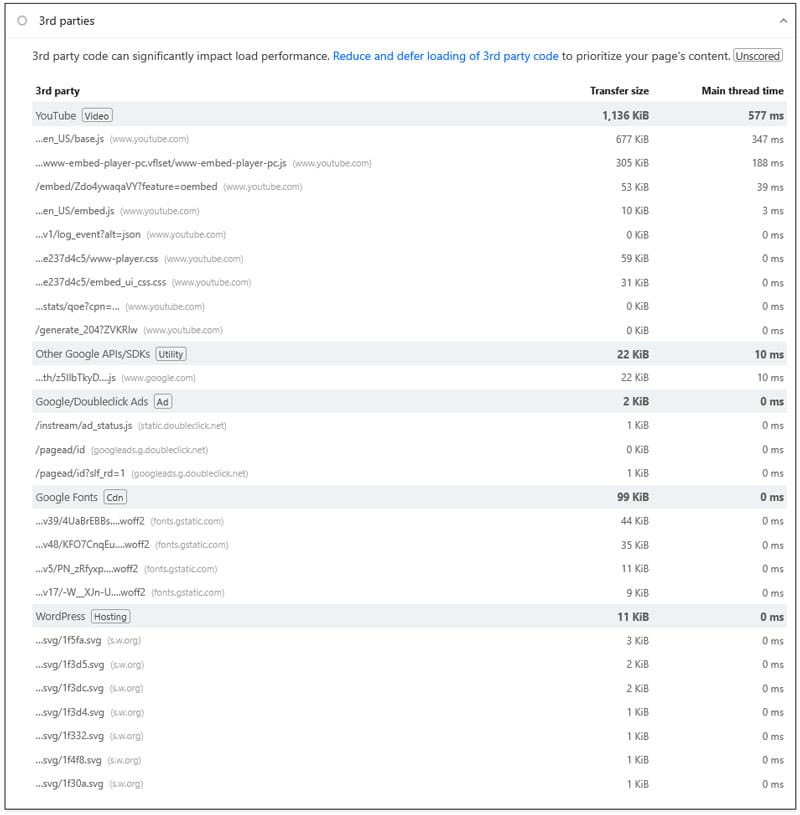Viewport: 800px width, 815px height.
Task: Collapse the 3rd parties section with the chevron
Action: 784,20
